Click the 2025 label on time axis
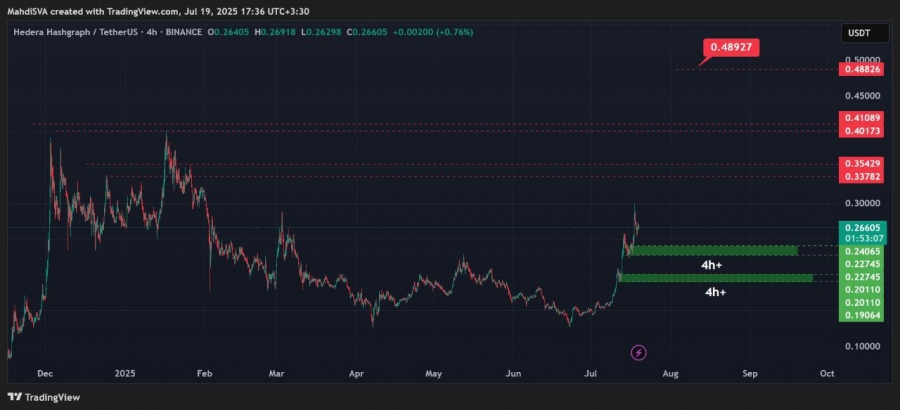 click(125, 374)
